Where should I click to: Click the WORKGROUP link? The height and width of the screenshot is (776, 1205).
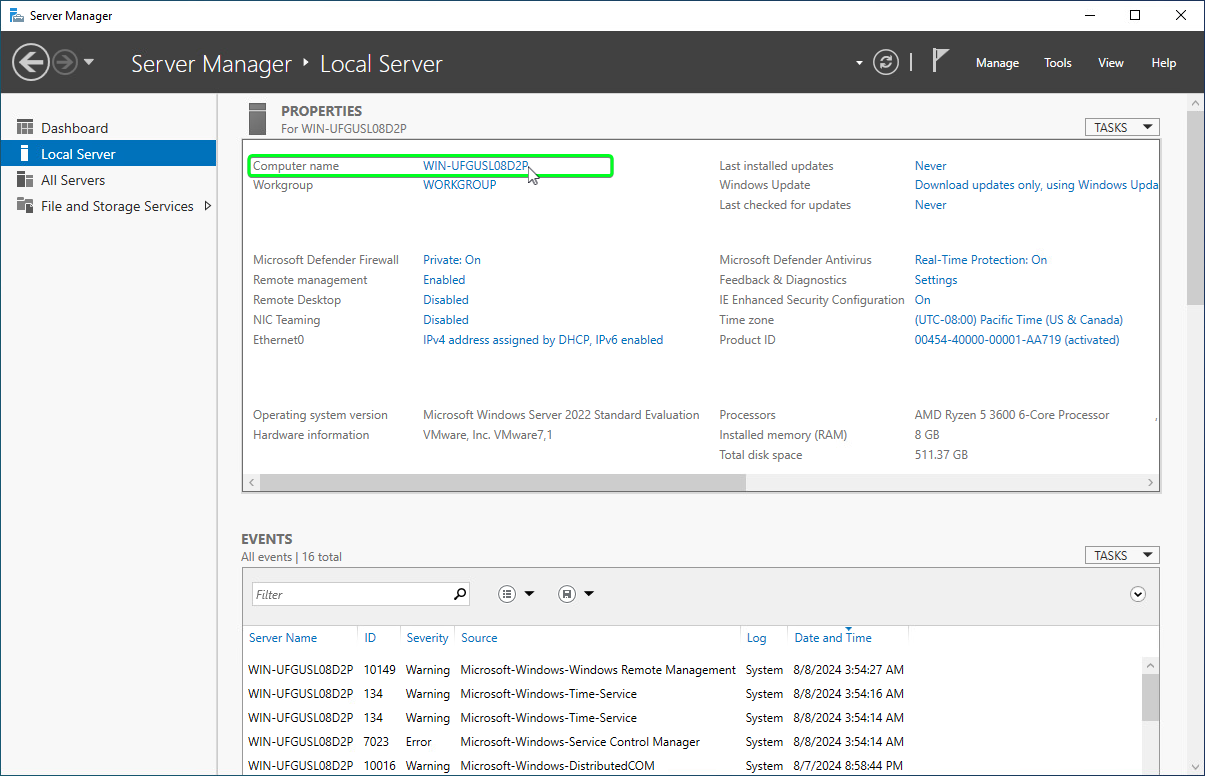[x=460, y=185]
